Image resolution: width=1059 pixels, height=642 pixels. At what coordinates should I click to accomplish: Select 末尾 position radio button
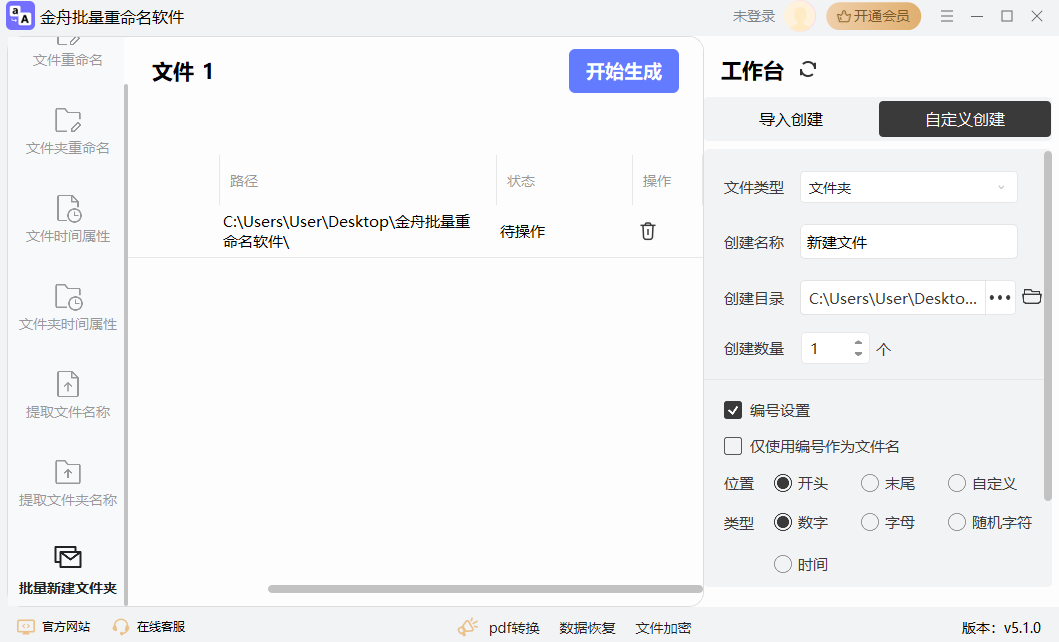click(870, 483)
